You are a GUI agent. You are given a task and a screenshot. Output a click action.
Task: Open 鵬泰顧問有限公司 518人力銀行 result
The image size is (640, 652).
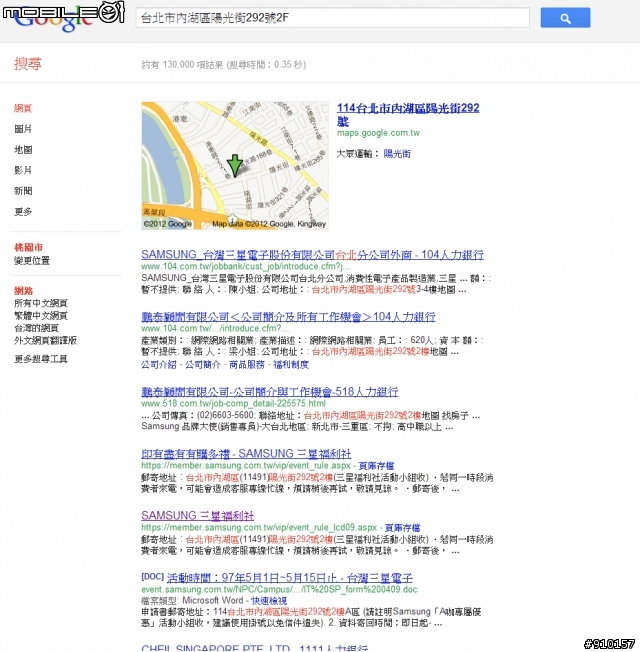(x=269, y=392)
